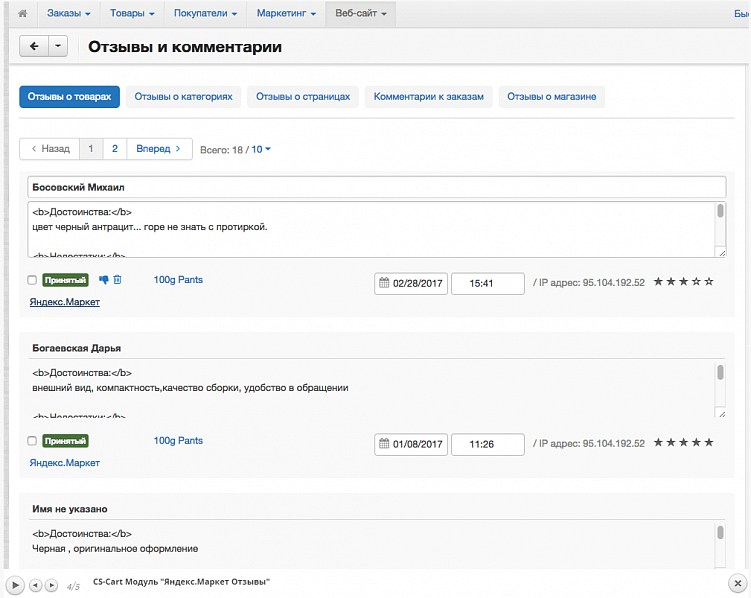Edit the time field 11:26

click(x=488, y=444)
